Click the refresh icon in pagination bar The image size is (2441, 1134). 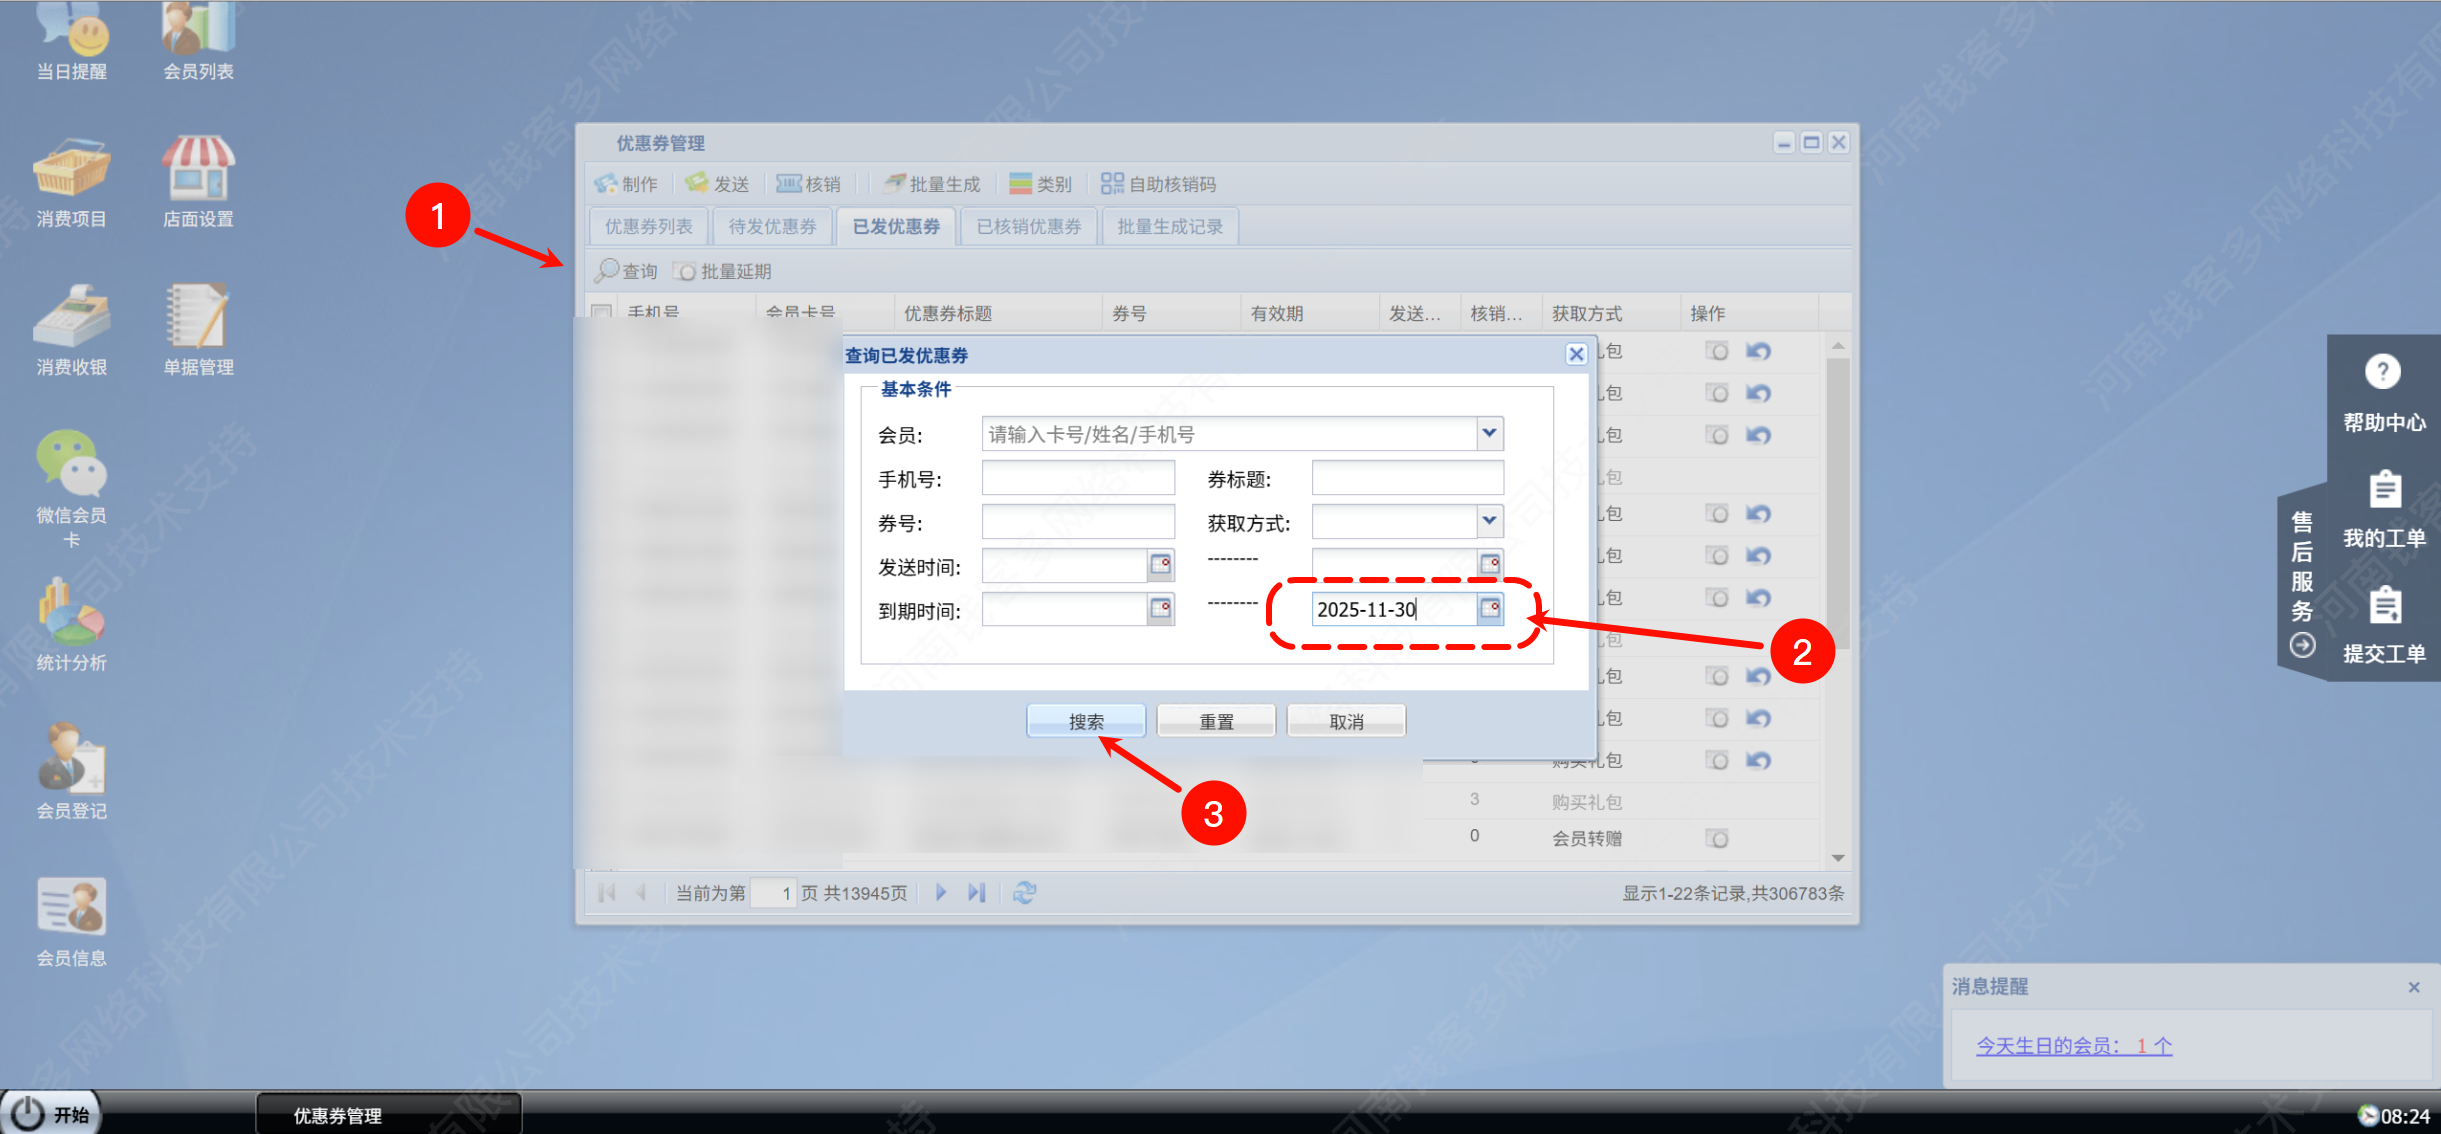coord(1024,893)
